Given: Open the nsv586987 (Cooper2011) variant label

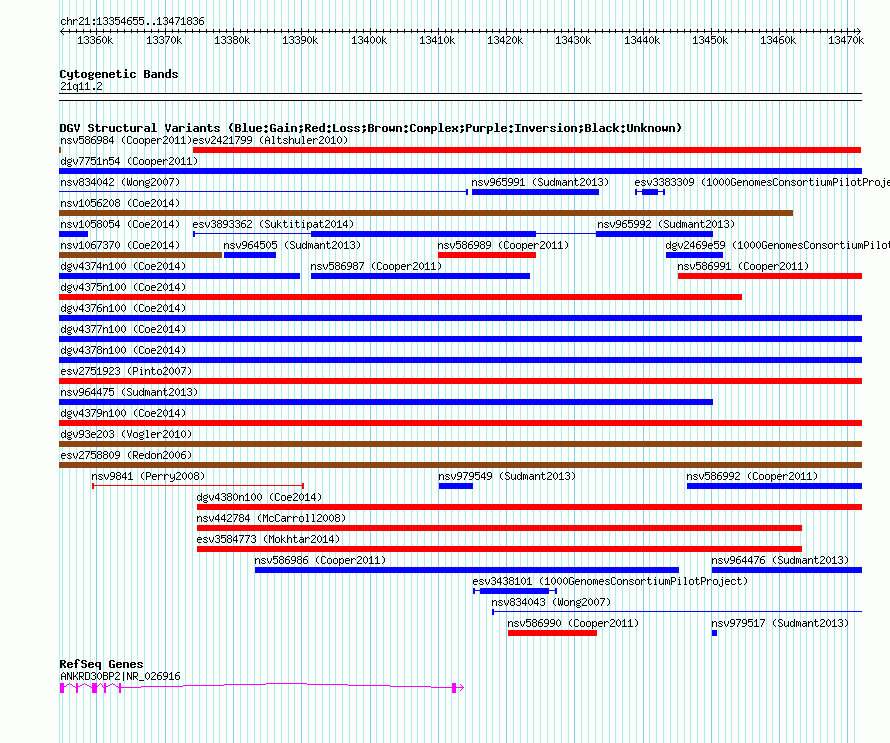Looking at the screenshot, I should click(x=376, y=266).
